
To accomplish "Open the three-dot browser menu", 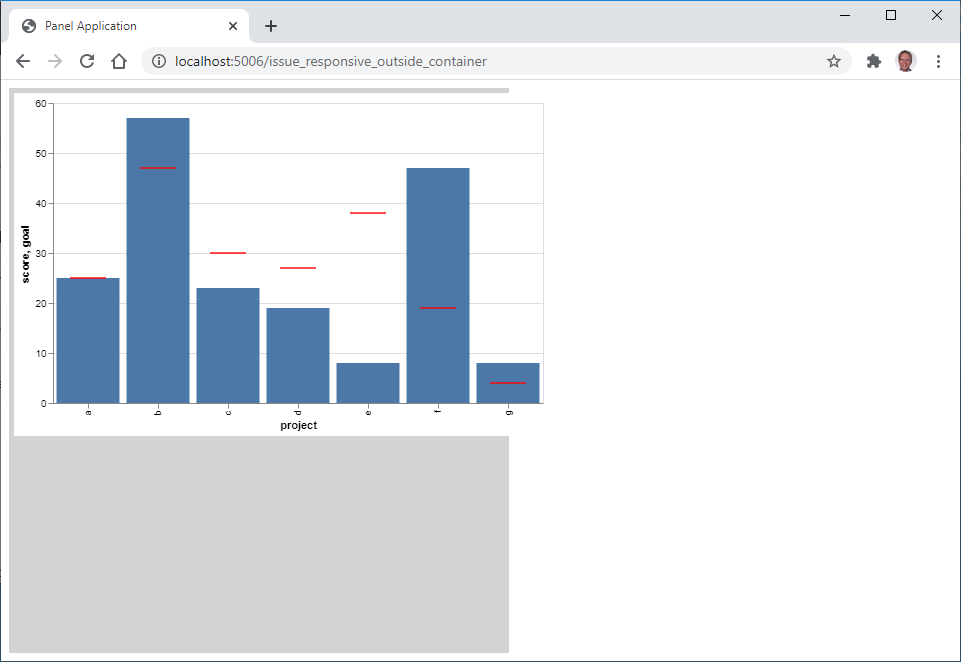I will tap(938, 61).
